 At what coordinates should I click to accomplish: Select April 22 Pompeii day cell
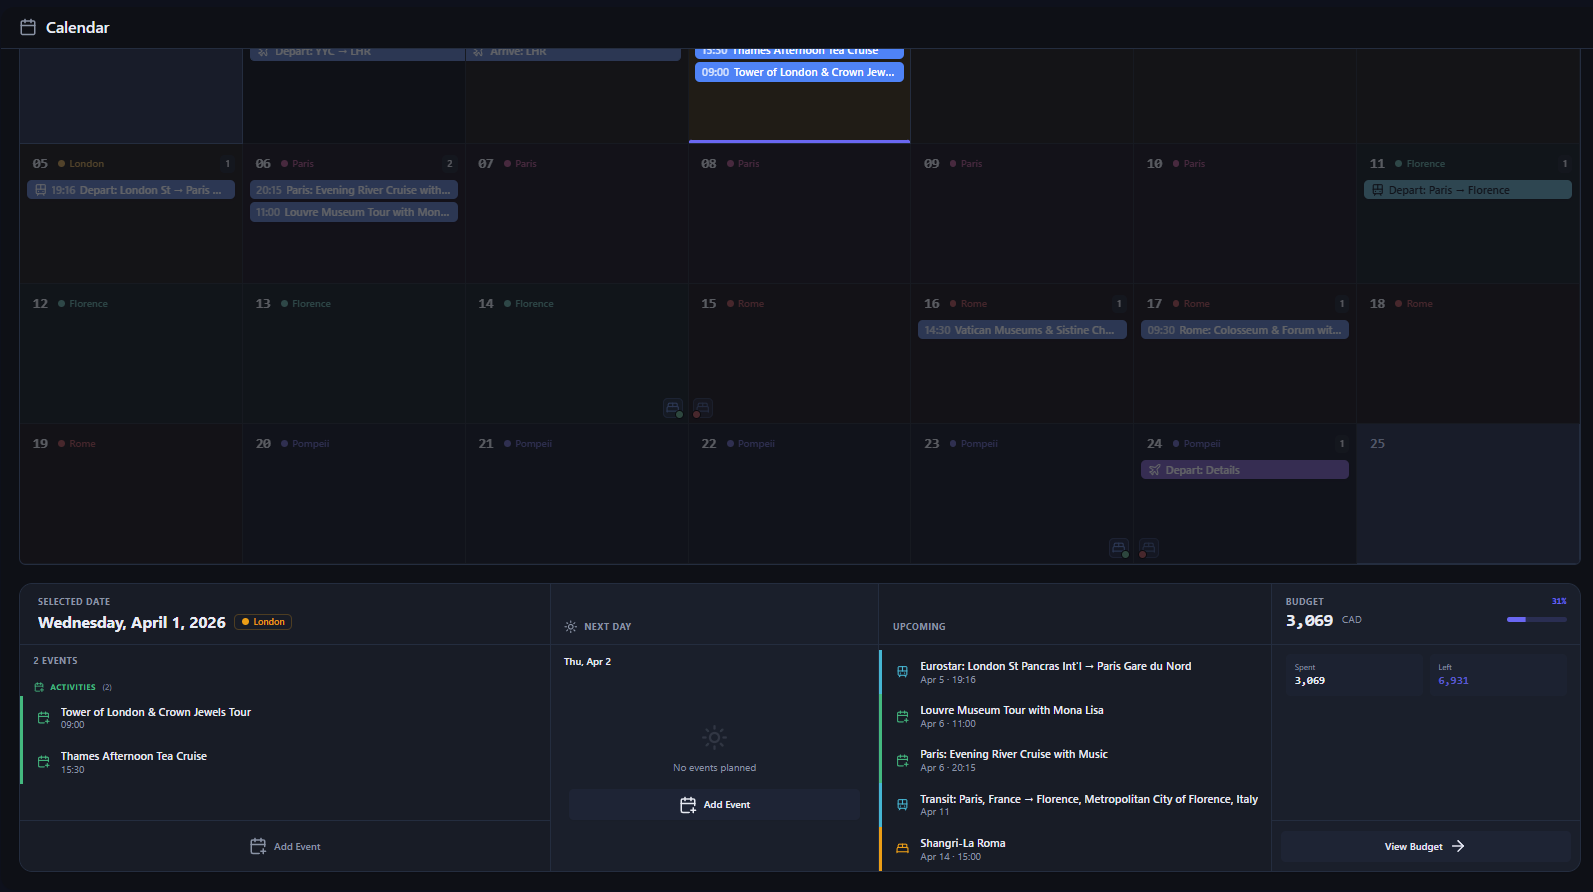click(799, 493)
